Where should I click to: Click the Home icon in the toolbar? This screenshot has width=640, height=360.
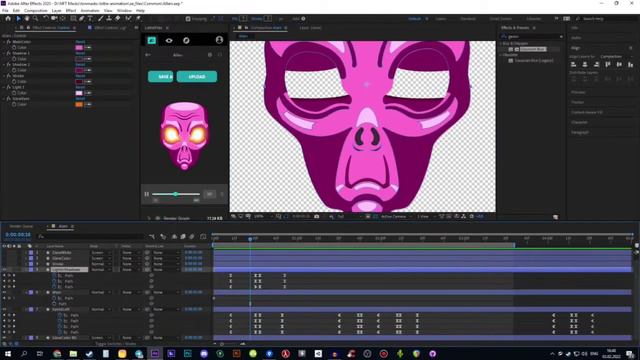(x=8, y=18)
